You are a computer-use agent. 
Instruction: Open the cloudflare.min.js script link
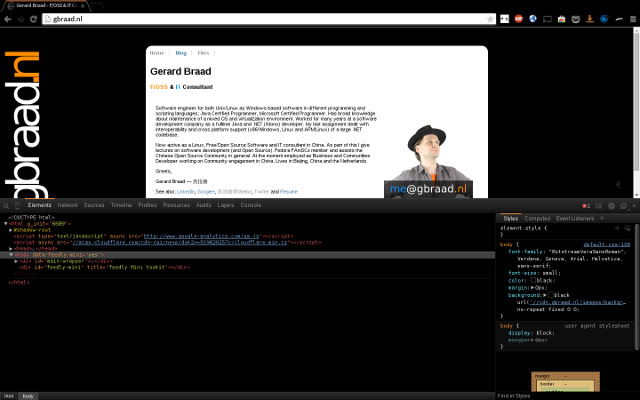pyautogui.click(x=180, y=242)
